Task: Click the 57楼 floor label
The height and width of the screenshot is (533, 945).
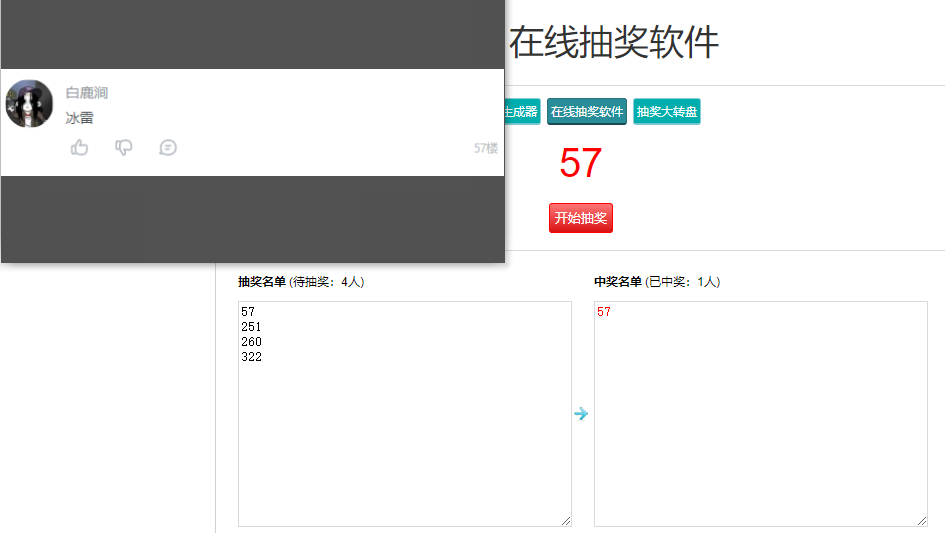Action: point(486,148)
